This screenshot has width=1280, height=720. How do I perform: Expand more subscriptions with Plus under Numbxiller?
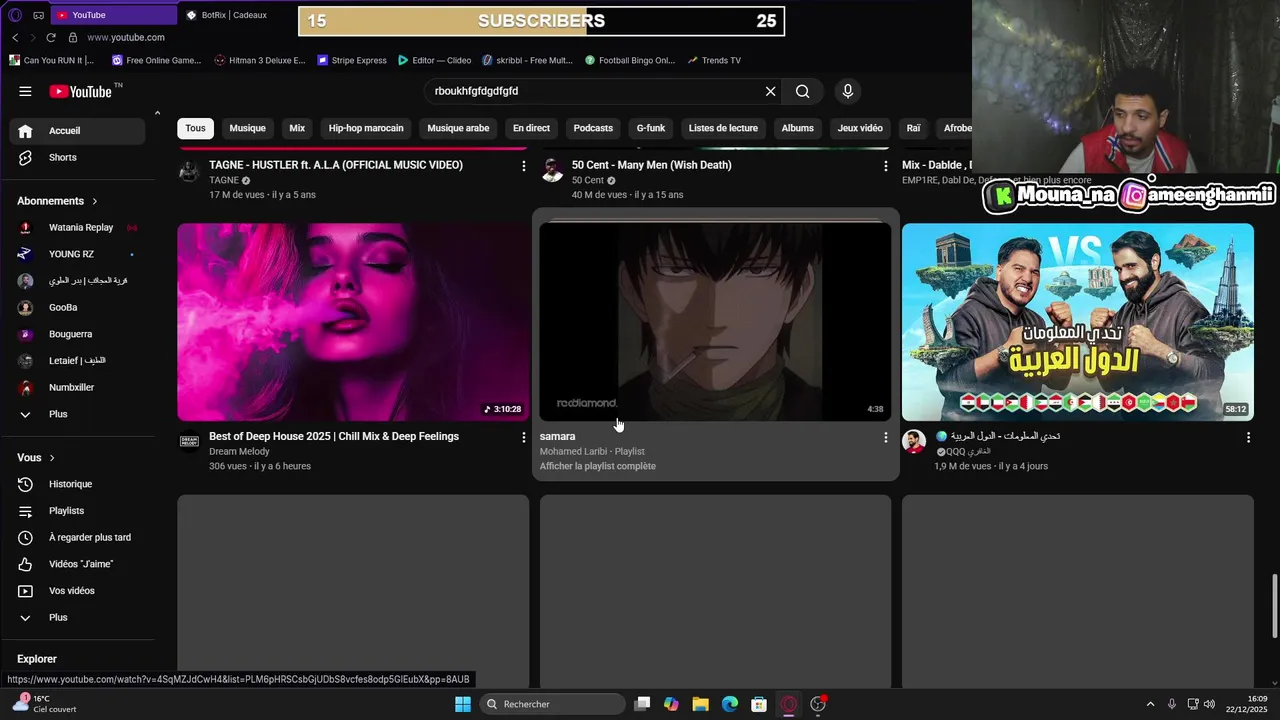[77, 414]
